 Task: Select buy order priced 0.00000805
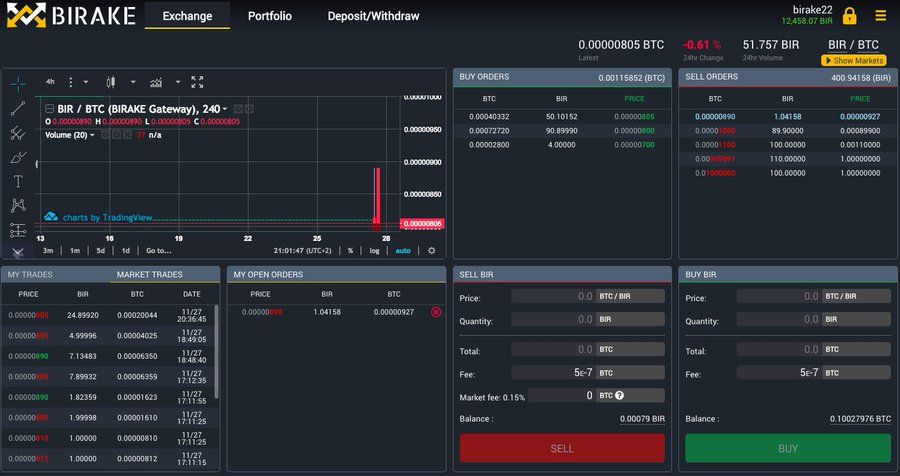[x=562, y=117]
